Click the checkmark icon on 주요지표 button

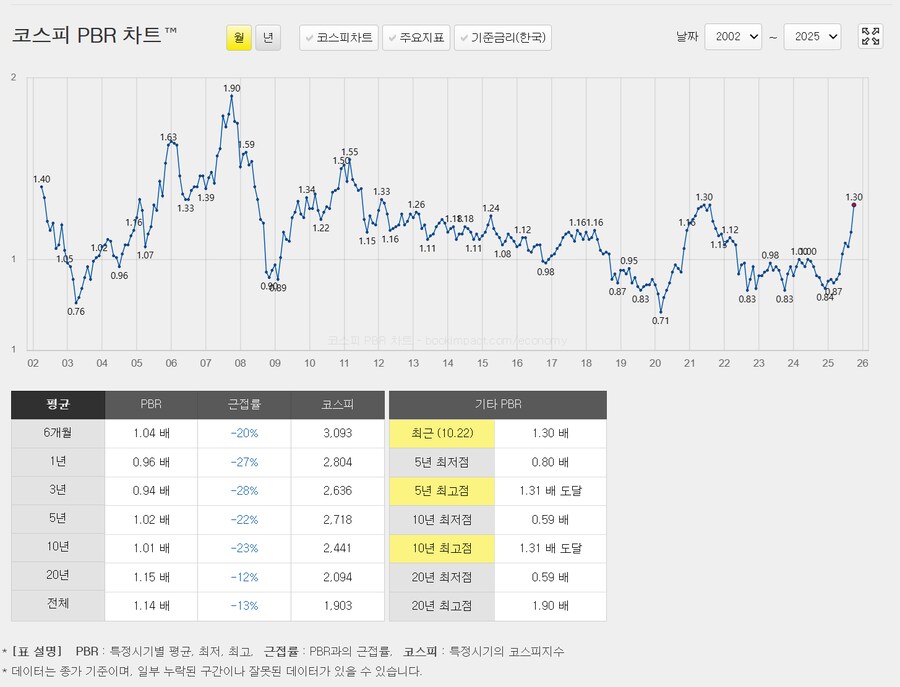pyautogui.click(x=391, y=37)
